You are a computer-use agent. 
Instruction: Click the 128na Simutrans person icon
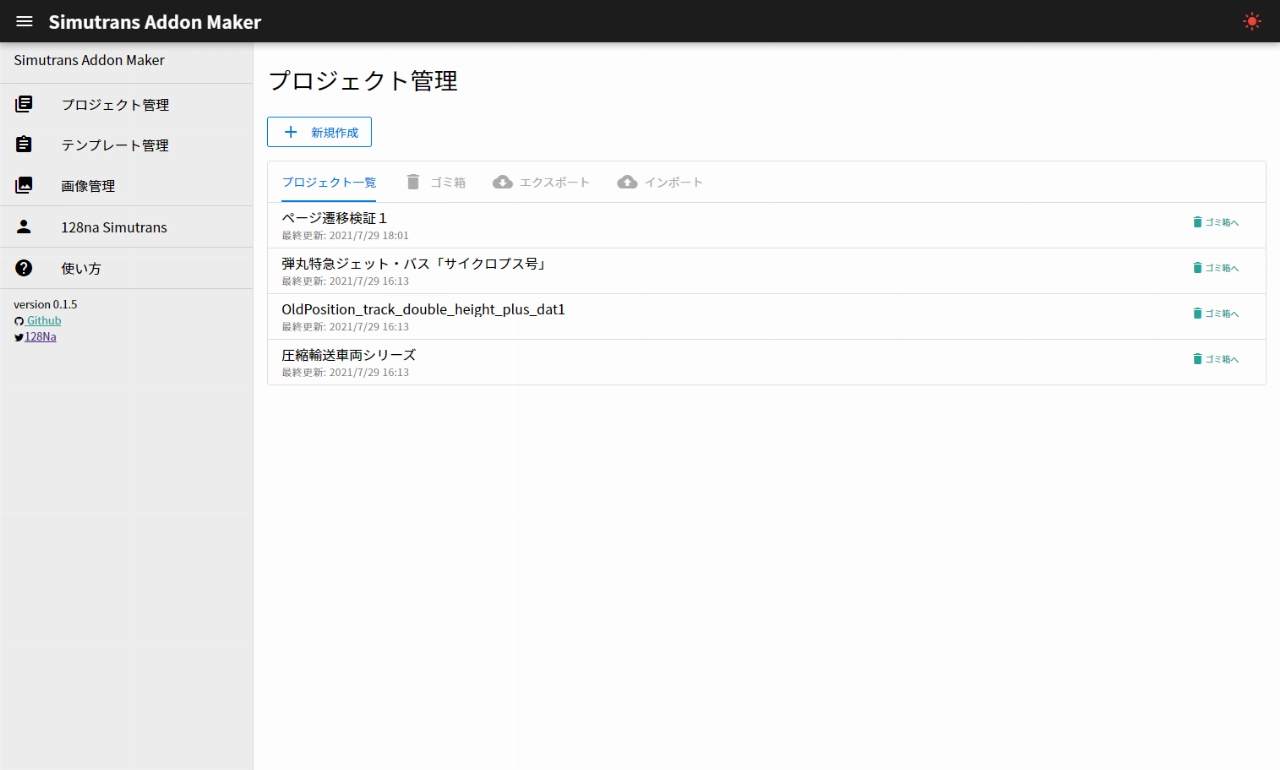coord(24,227)
